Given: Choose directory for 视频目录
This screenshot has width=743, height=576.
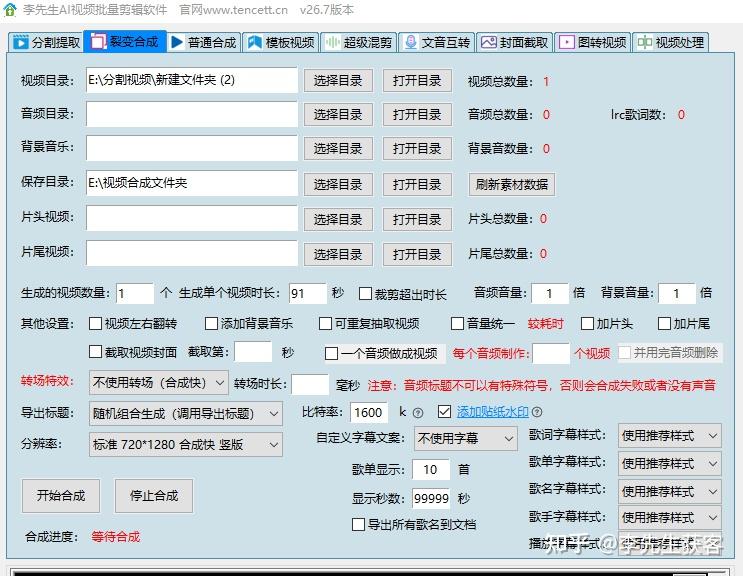Looking at the screenshot, I should point(338,81).
